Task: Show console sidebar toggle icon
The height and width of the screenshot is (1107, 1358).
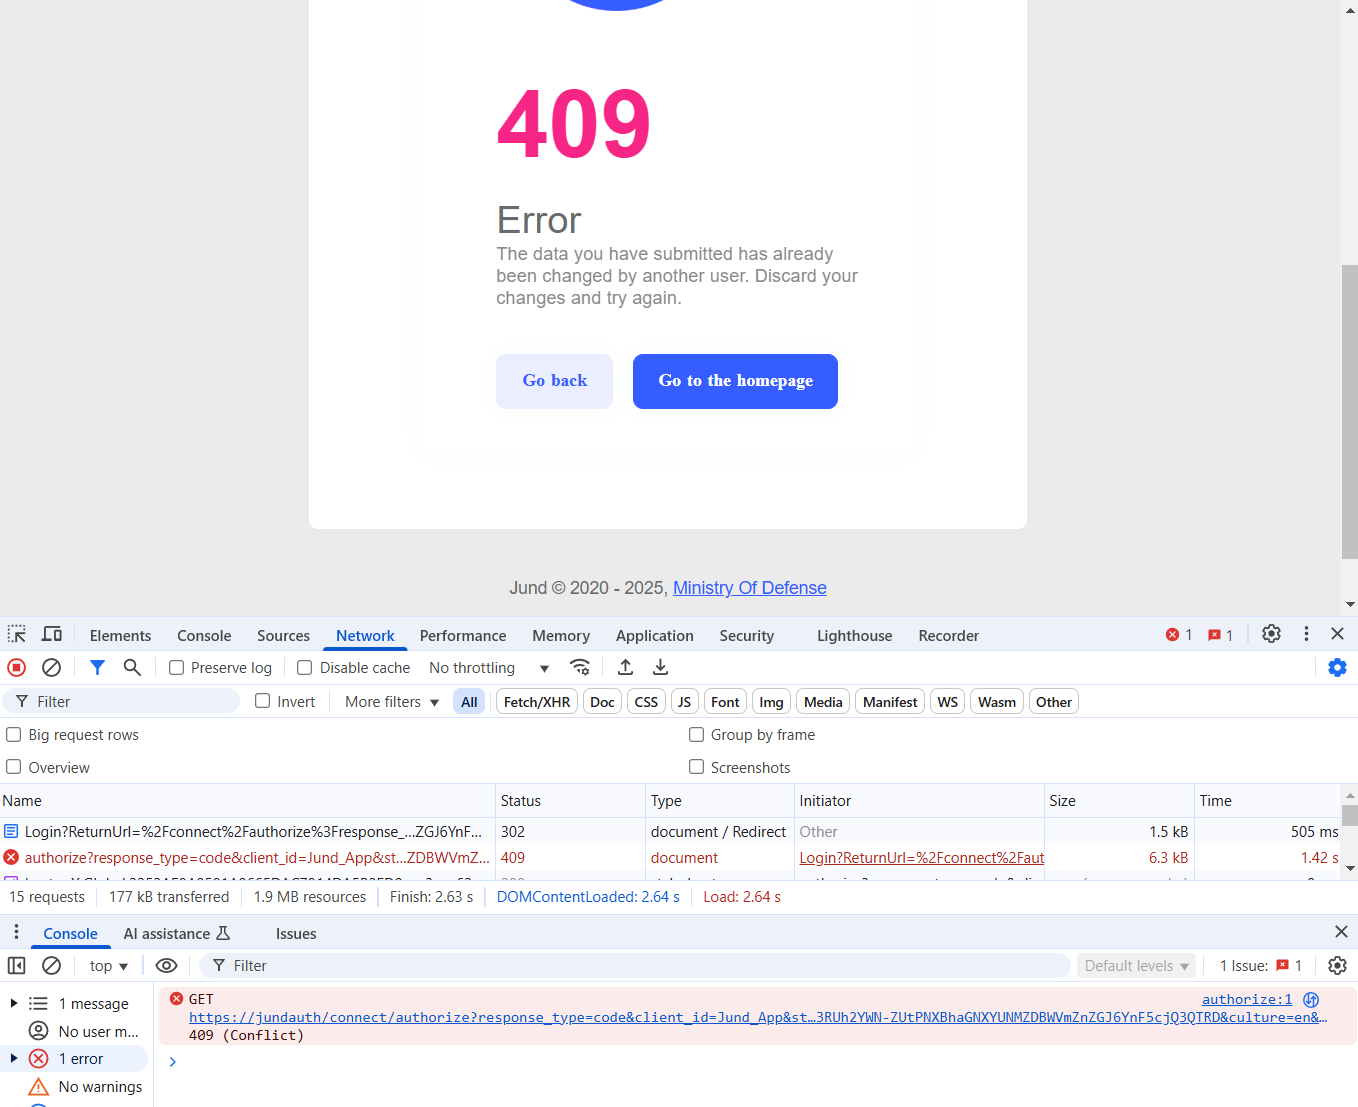Action: point(17,965)
